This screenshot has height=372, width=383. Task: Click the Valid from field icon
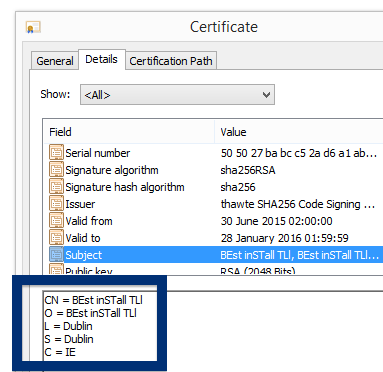[56, 221]
